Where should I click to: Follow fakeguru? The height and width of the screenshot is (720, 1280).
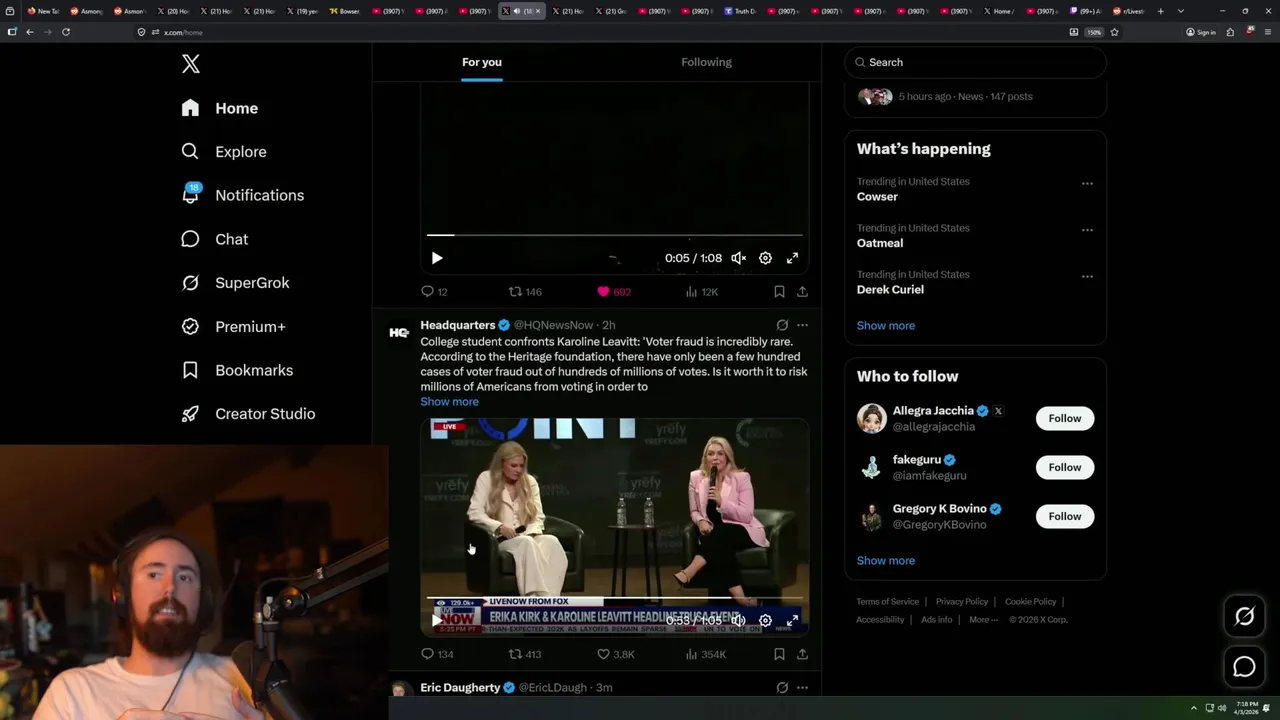(x=1065, y=467)
